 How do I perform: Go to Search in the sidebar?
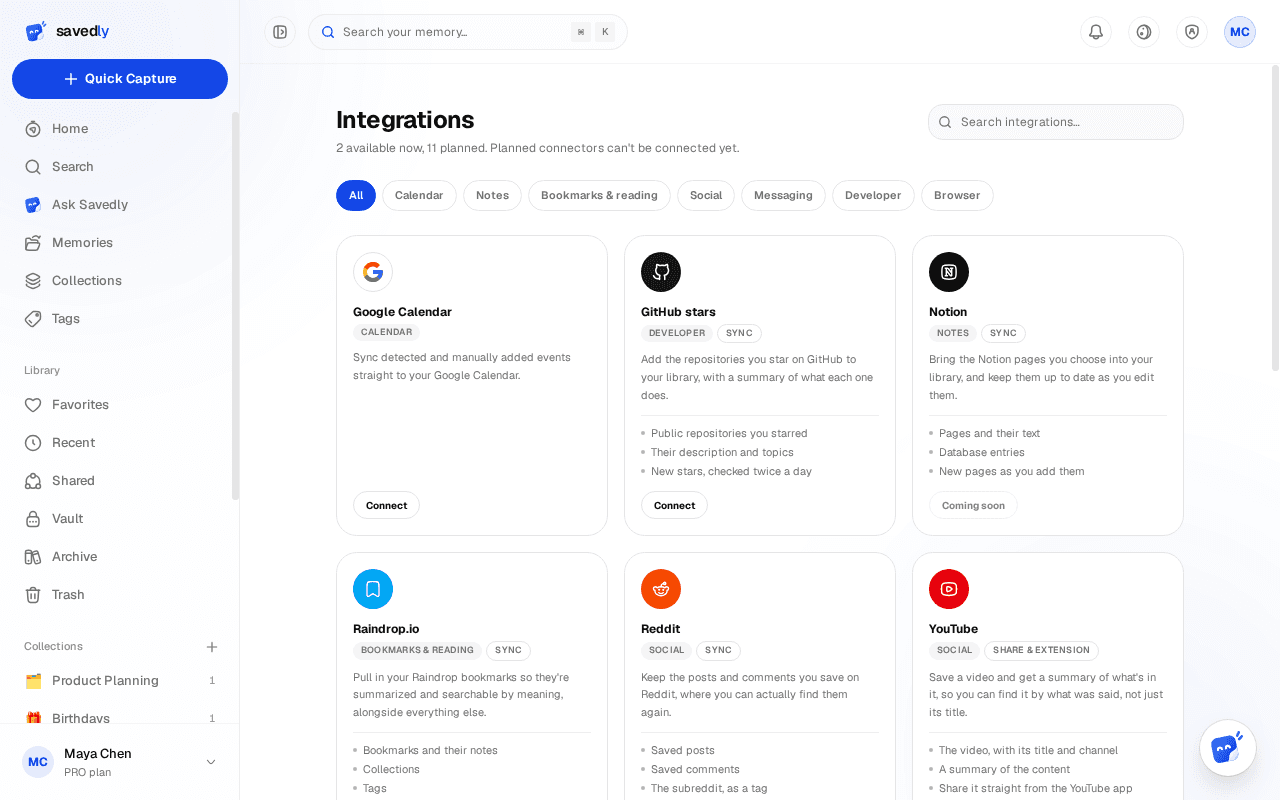[x=120, y=167]
